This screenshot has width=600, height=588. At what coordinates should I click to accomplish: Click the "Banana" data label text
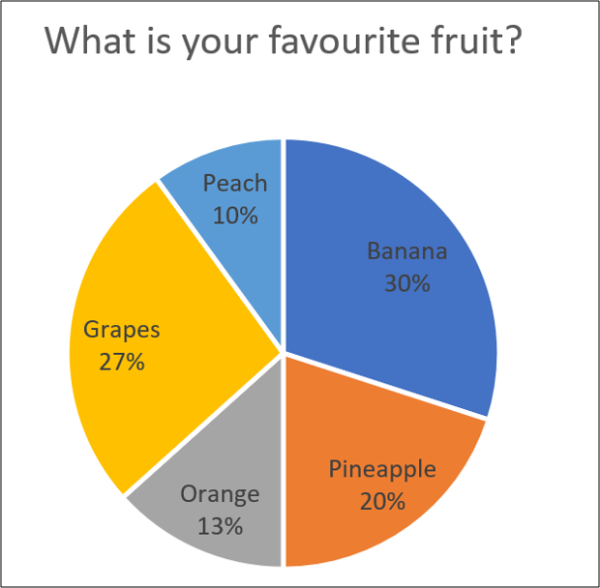pyautogui.click(x=407, y=252)
